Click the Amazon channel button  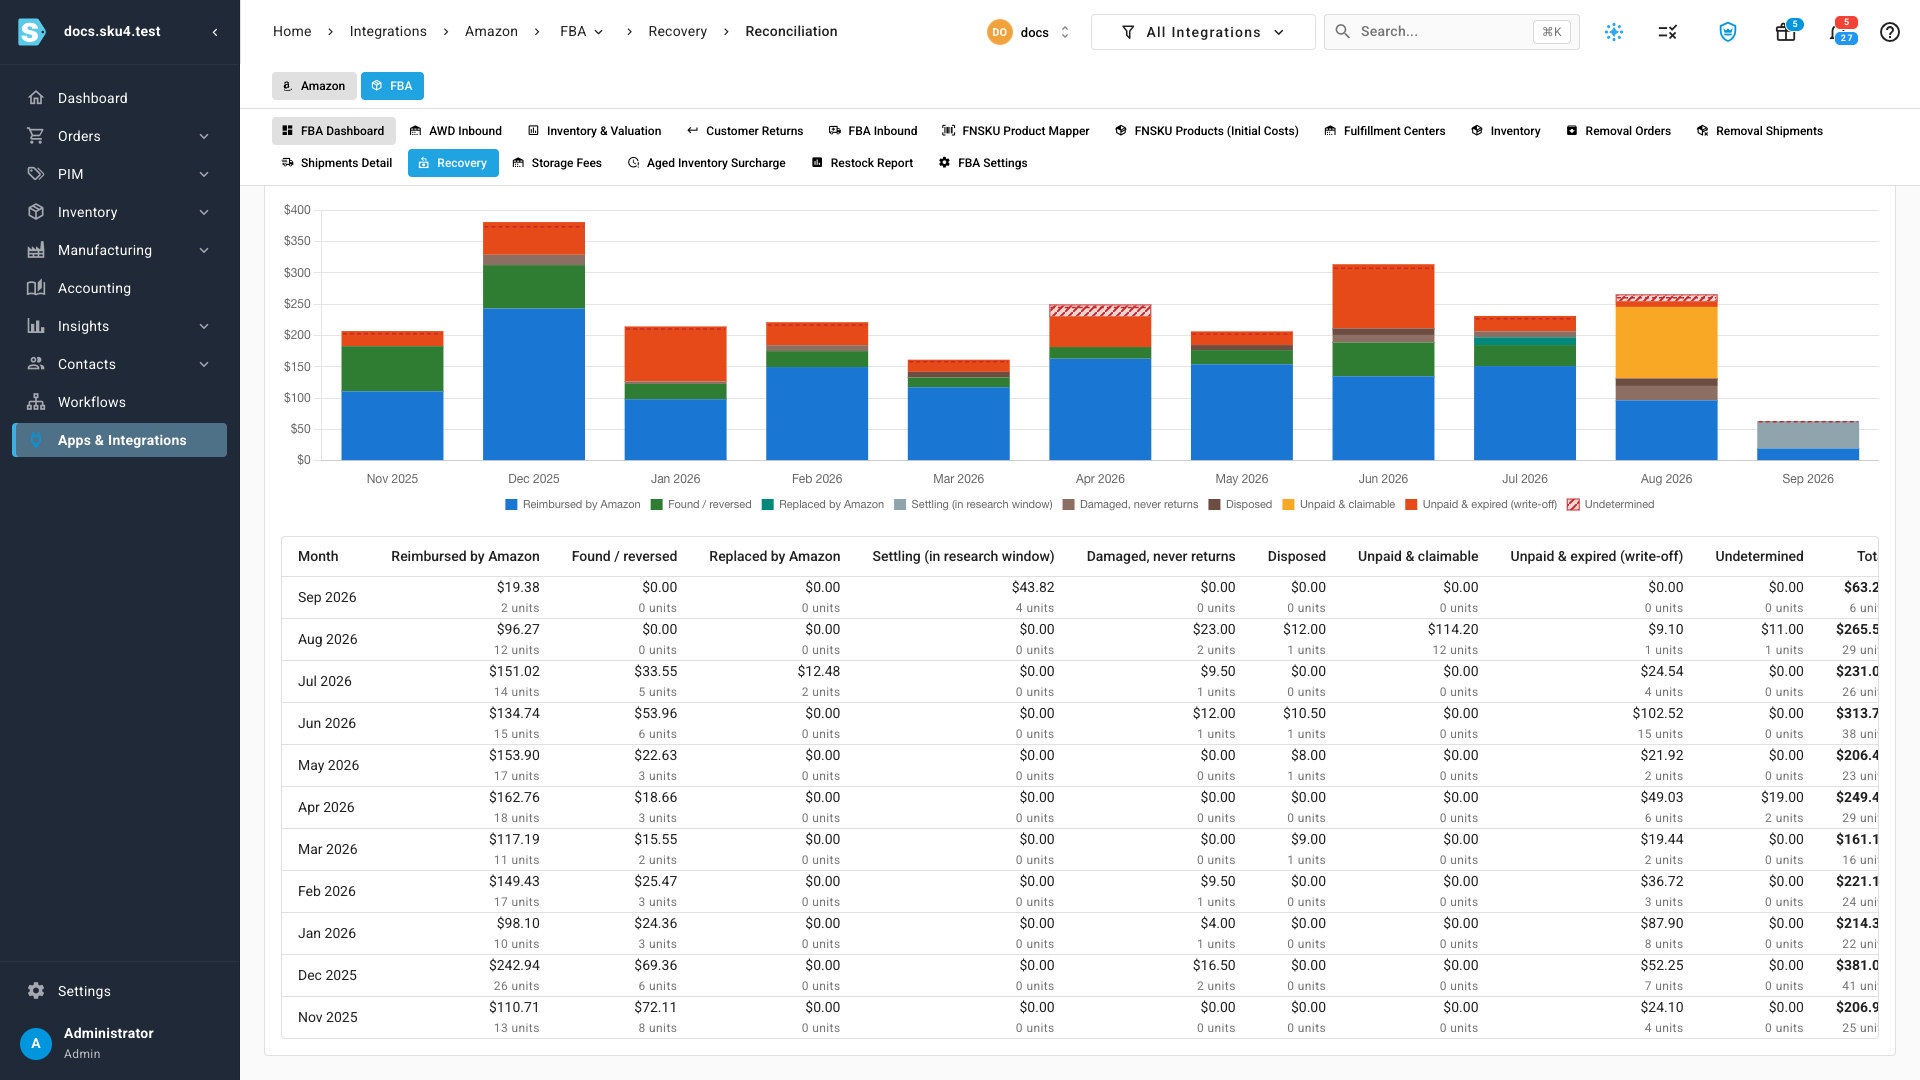click(x=314, y=86)
